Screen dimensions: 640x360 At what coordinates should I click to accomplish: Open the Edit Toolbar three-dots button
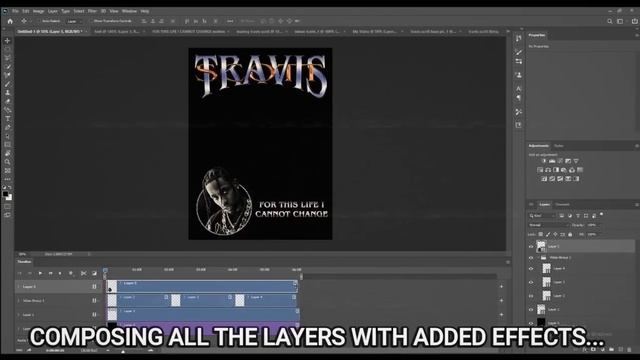tap(7, 179)
